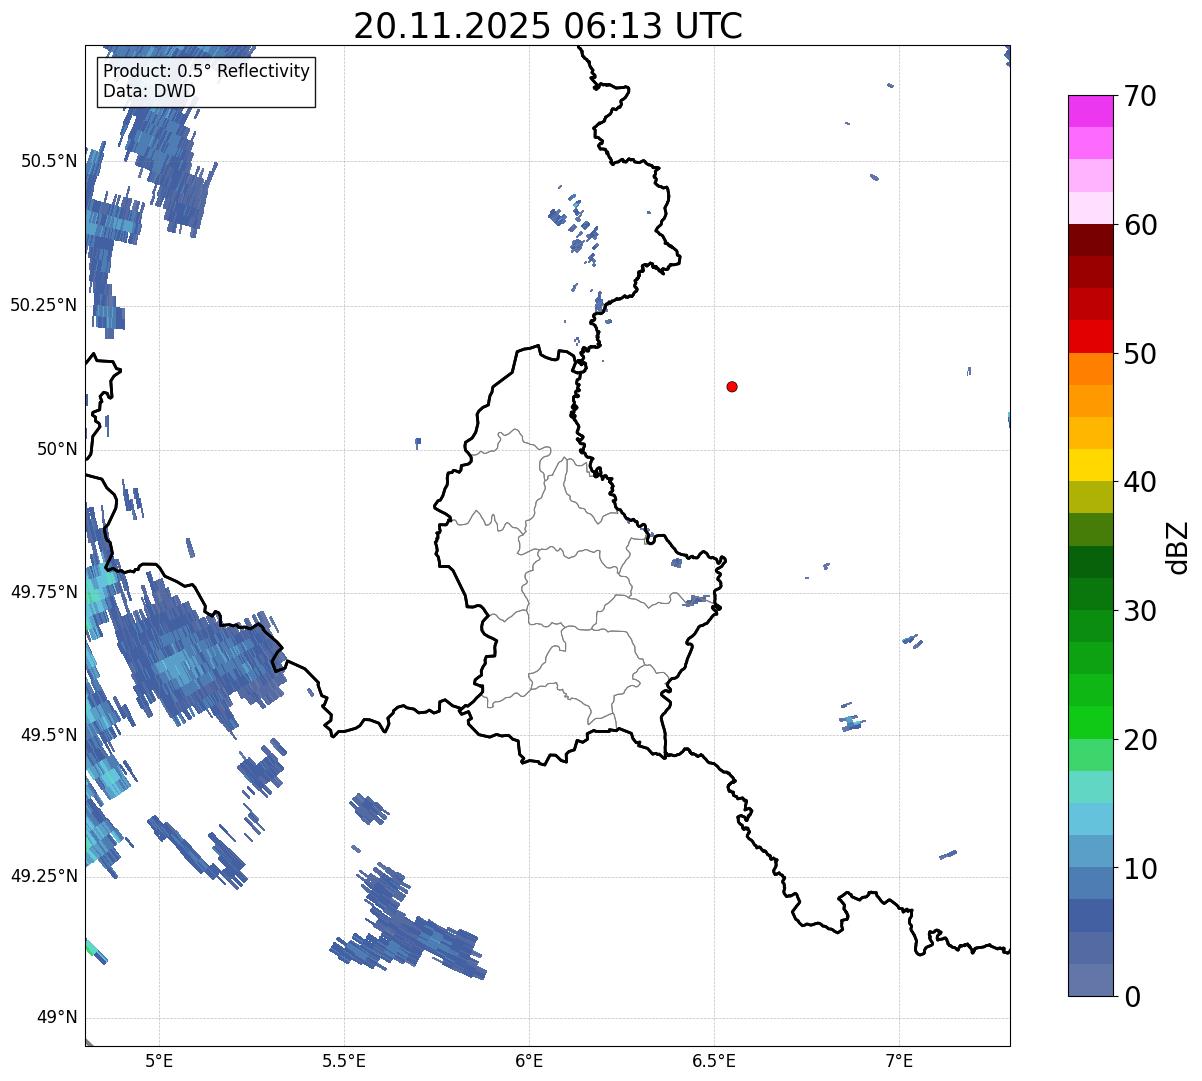Click the bright green band just above 20 dBZ
Viewport: 1202px width, 1081px height.
pyautogui.click(x=1090, y=723)
